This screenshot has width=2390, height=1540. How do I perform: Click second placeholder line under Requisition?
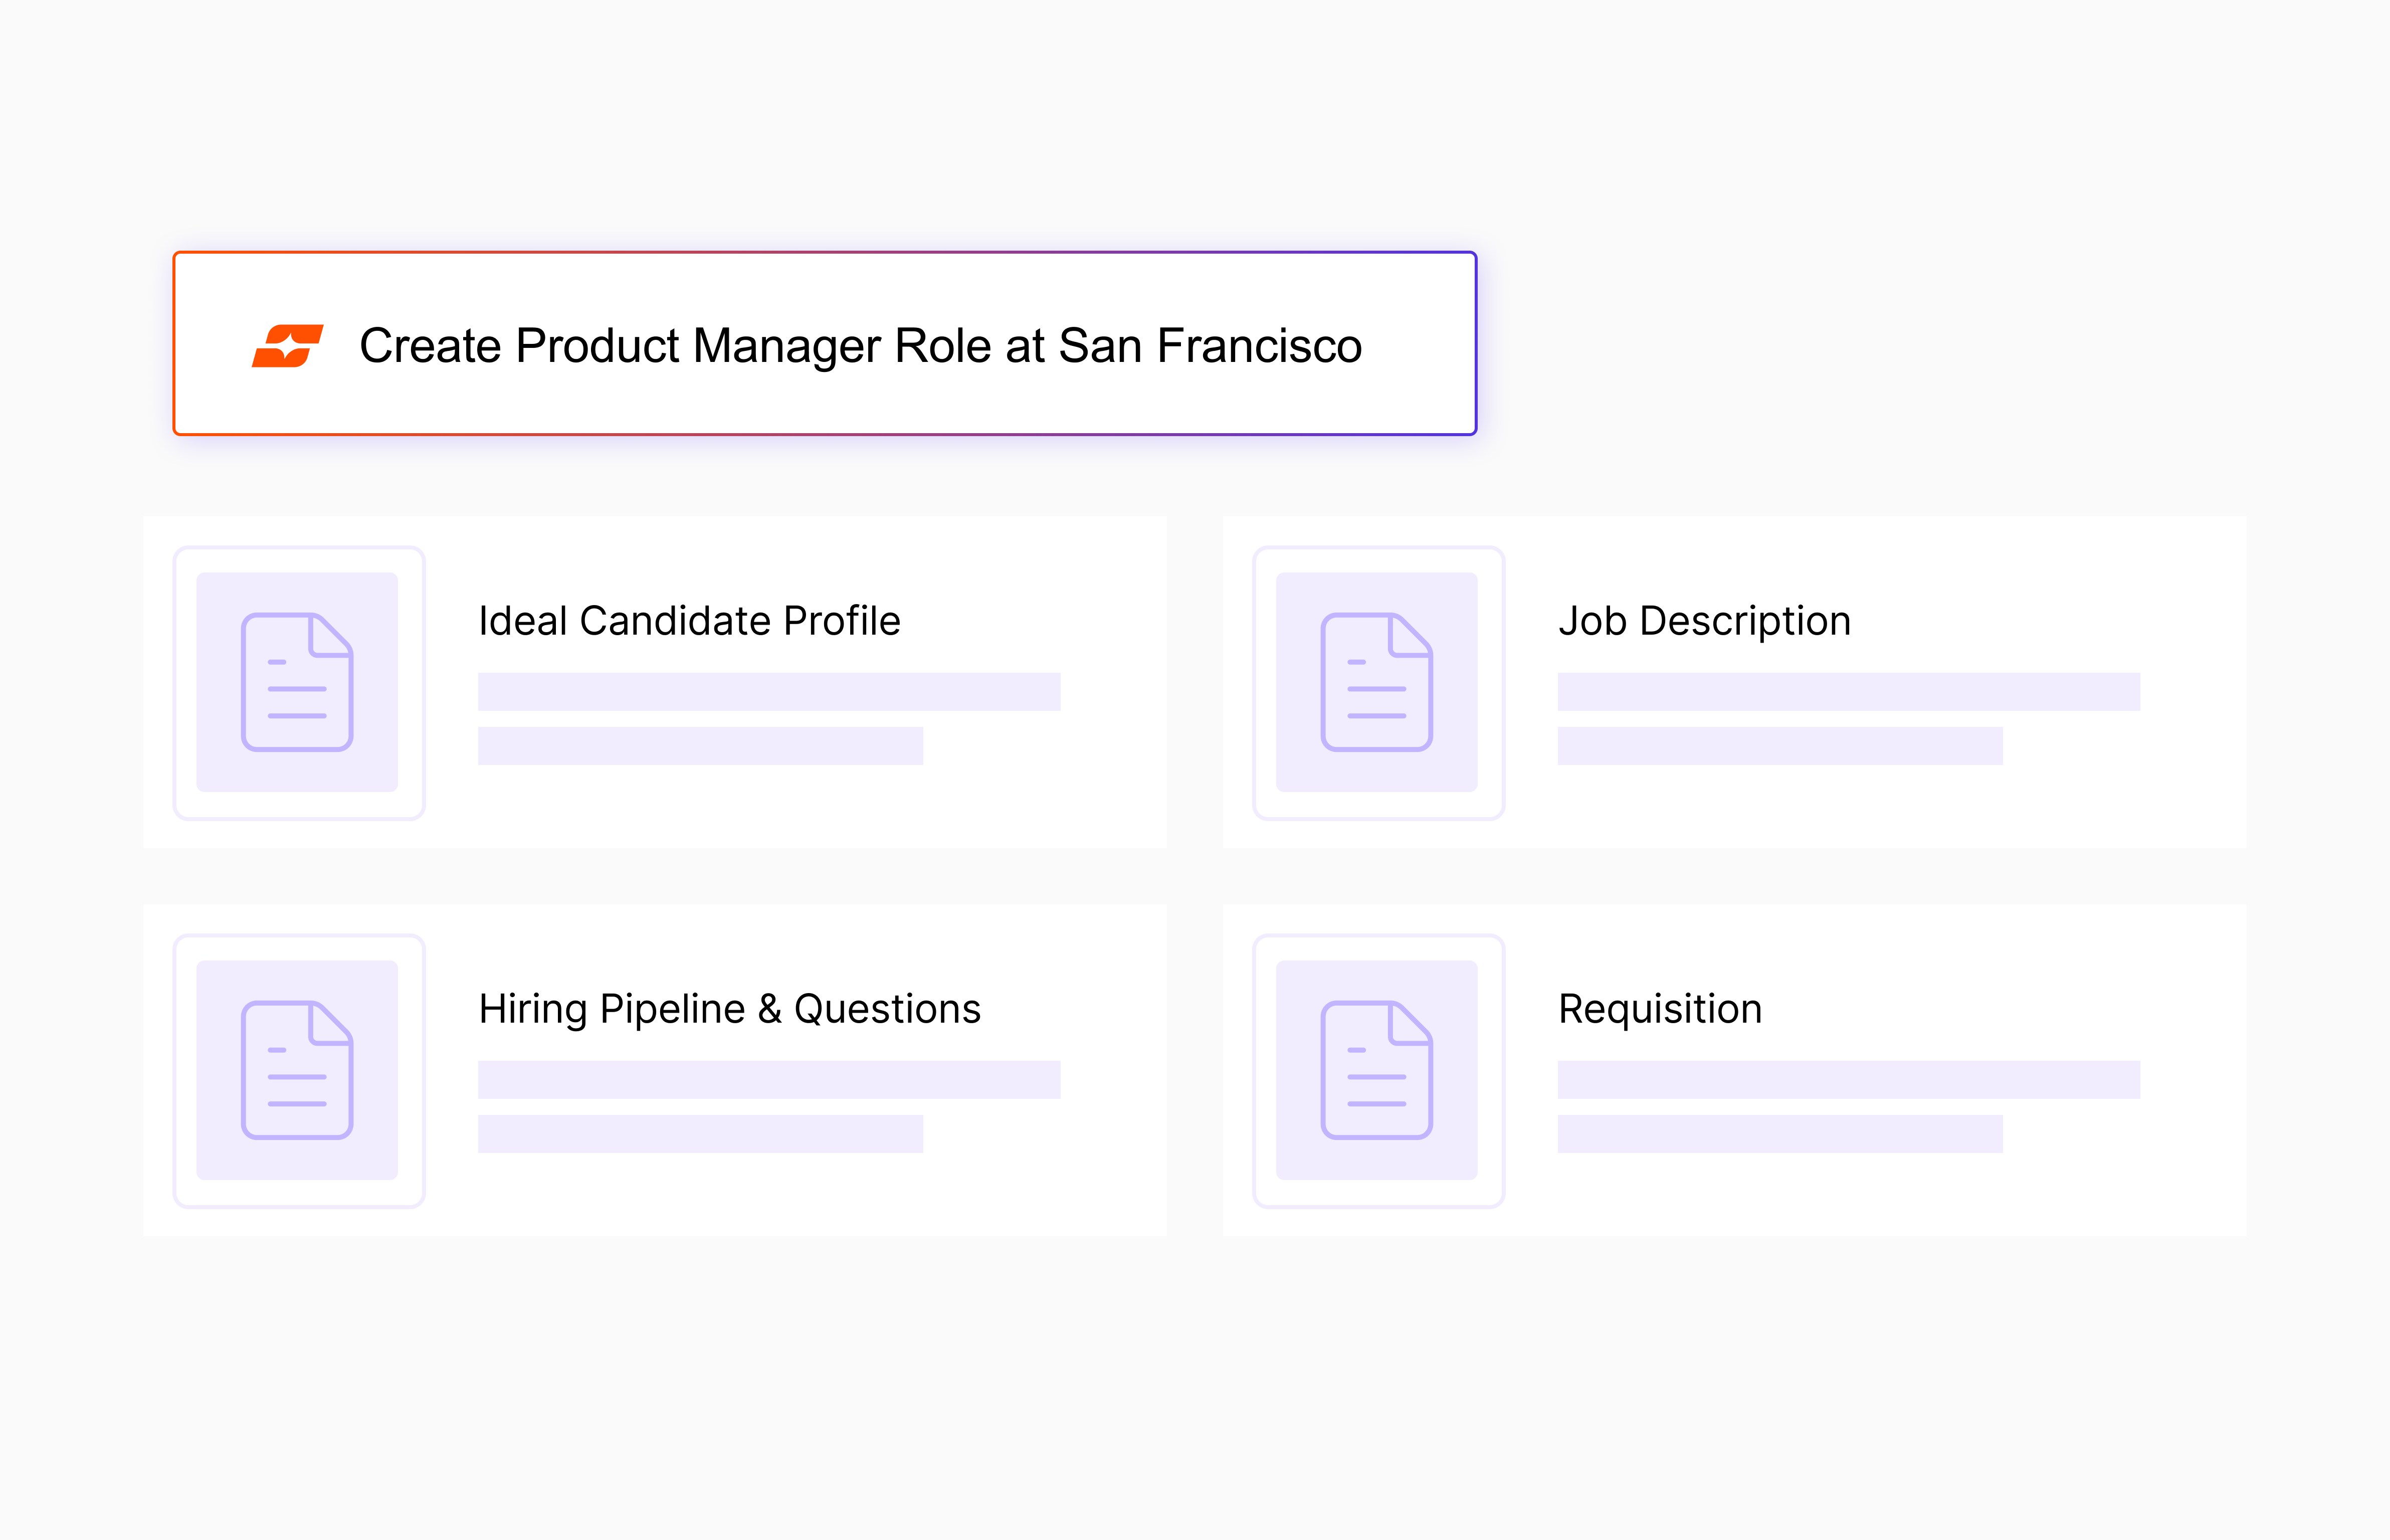pyautogui.click(x=1779, y=1134)
